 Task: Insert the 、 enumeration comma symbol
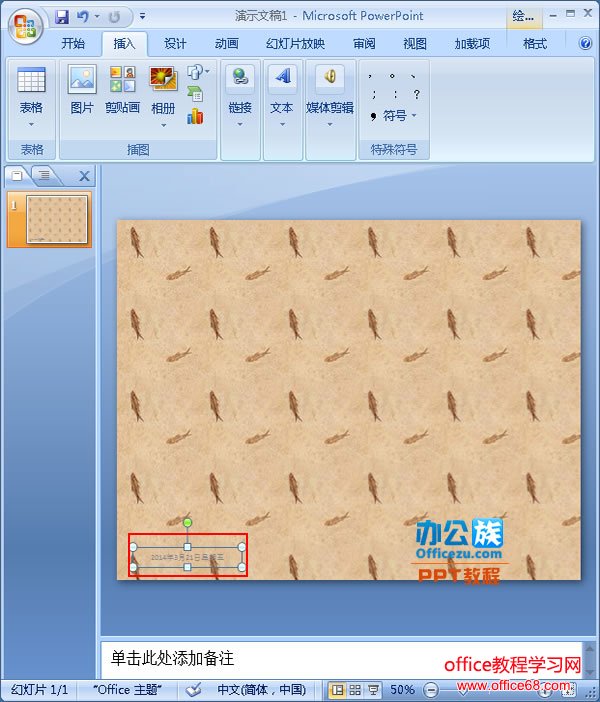413,76
